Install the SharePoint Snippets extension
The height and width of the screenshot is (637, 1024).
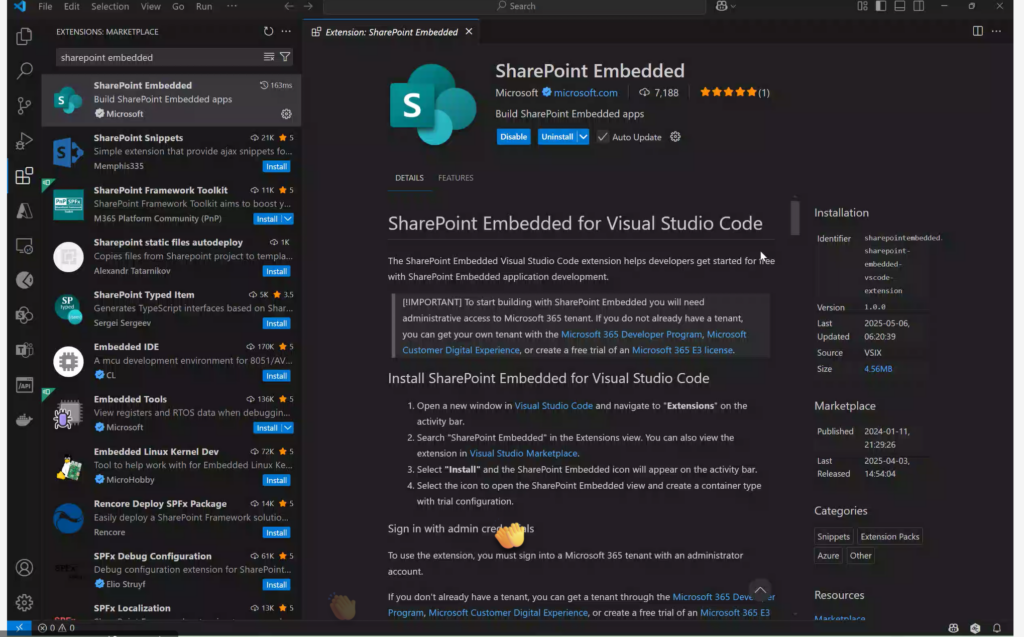(x=276, y=167)
